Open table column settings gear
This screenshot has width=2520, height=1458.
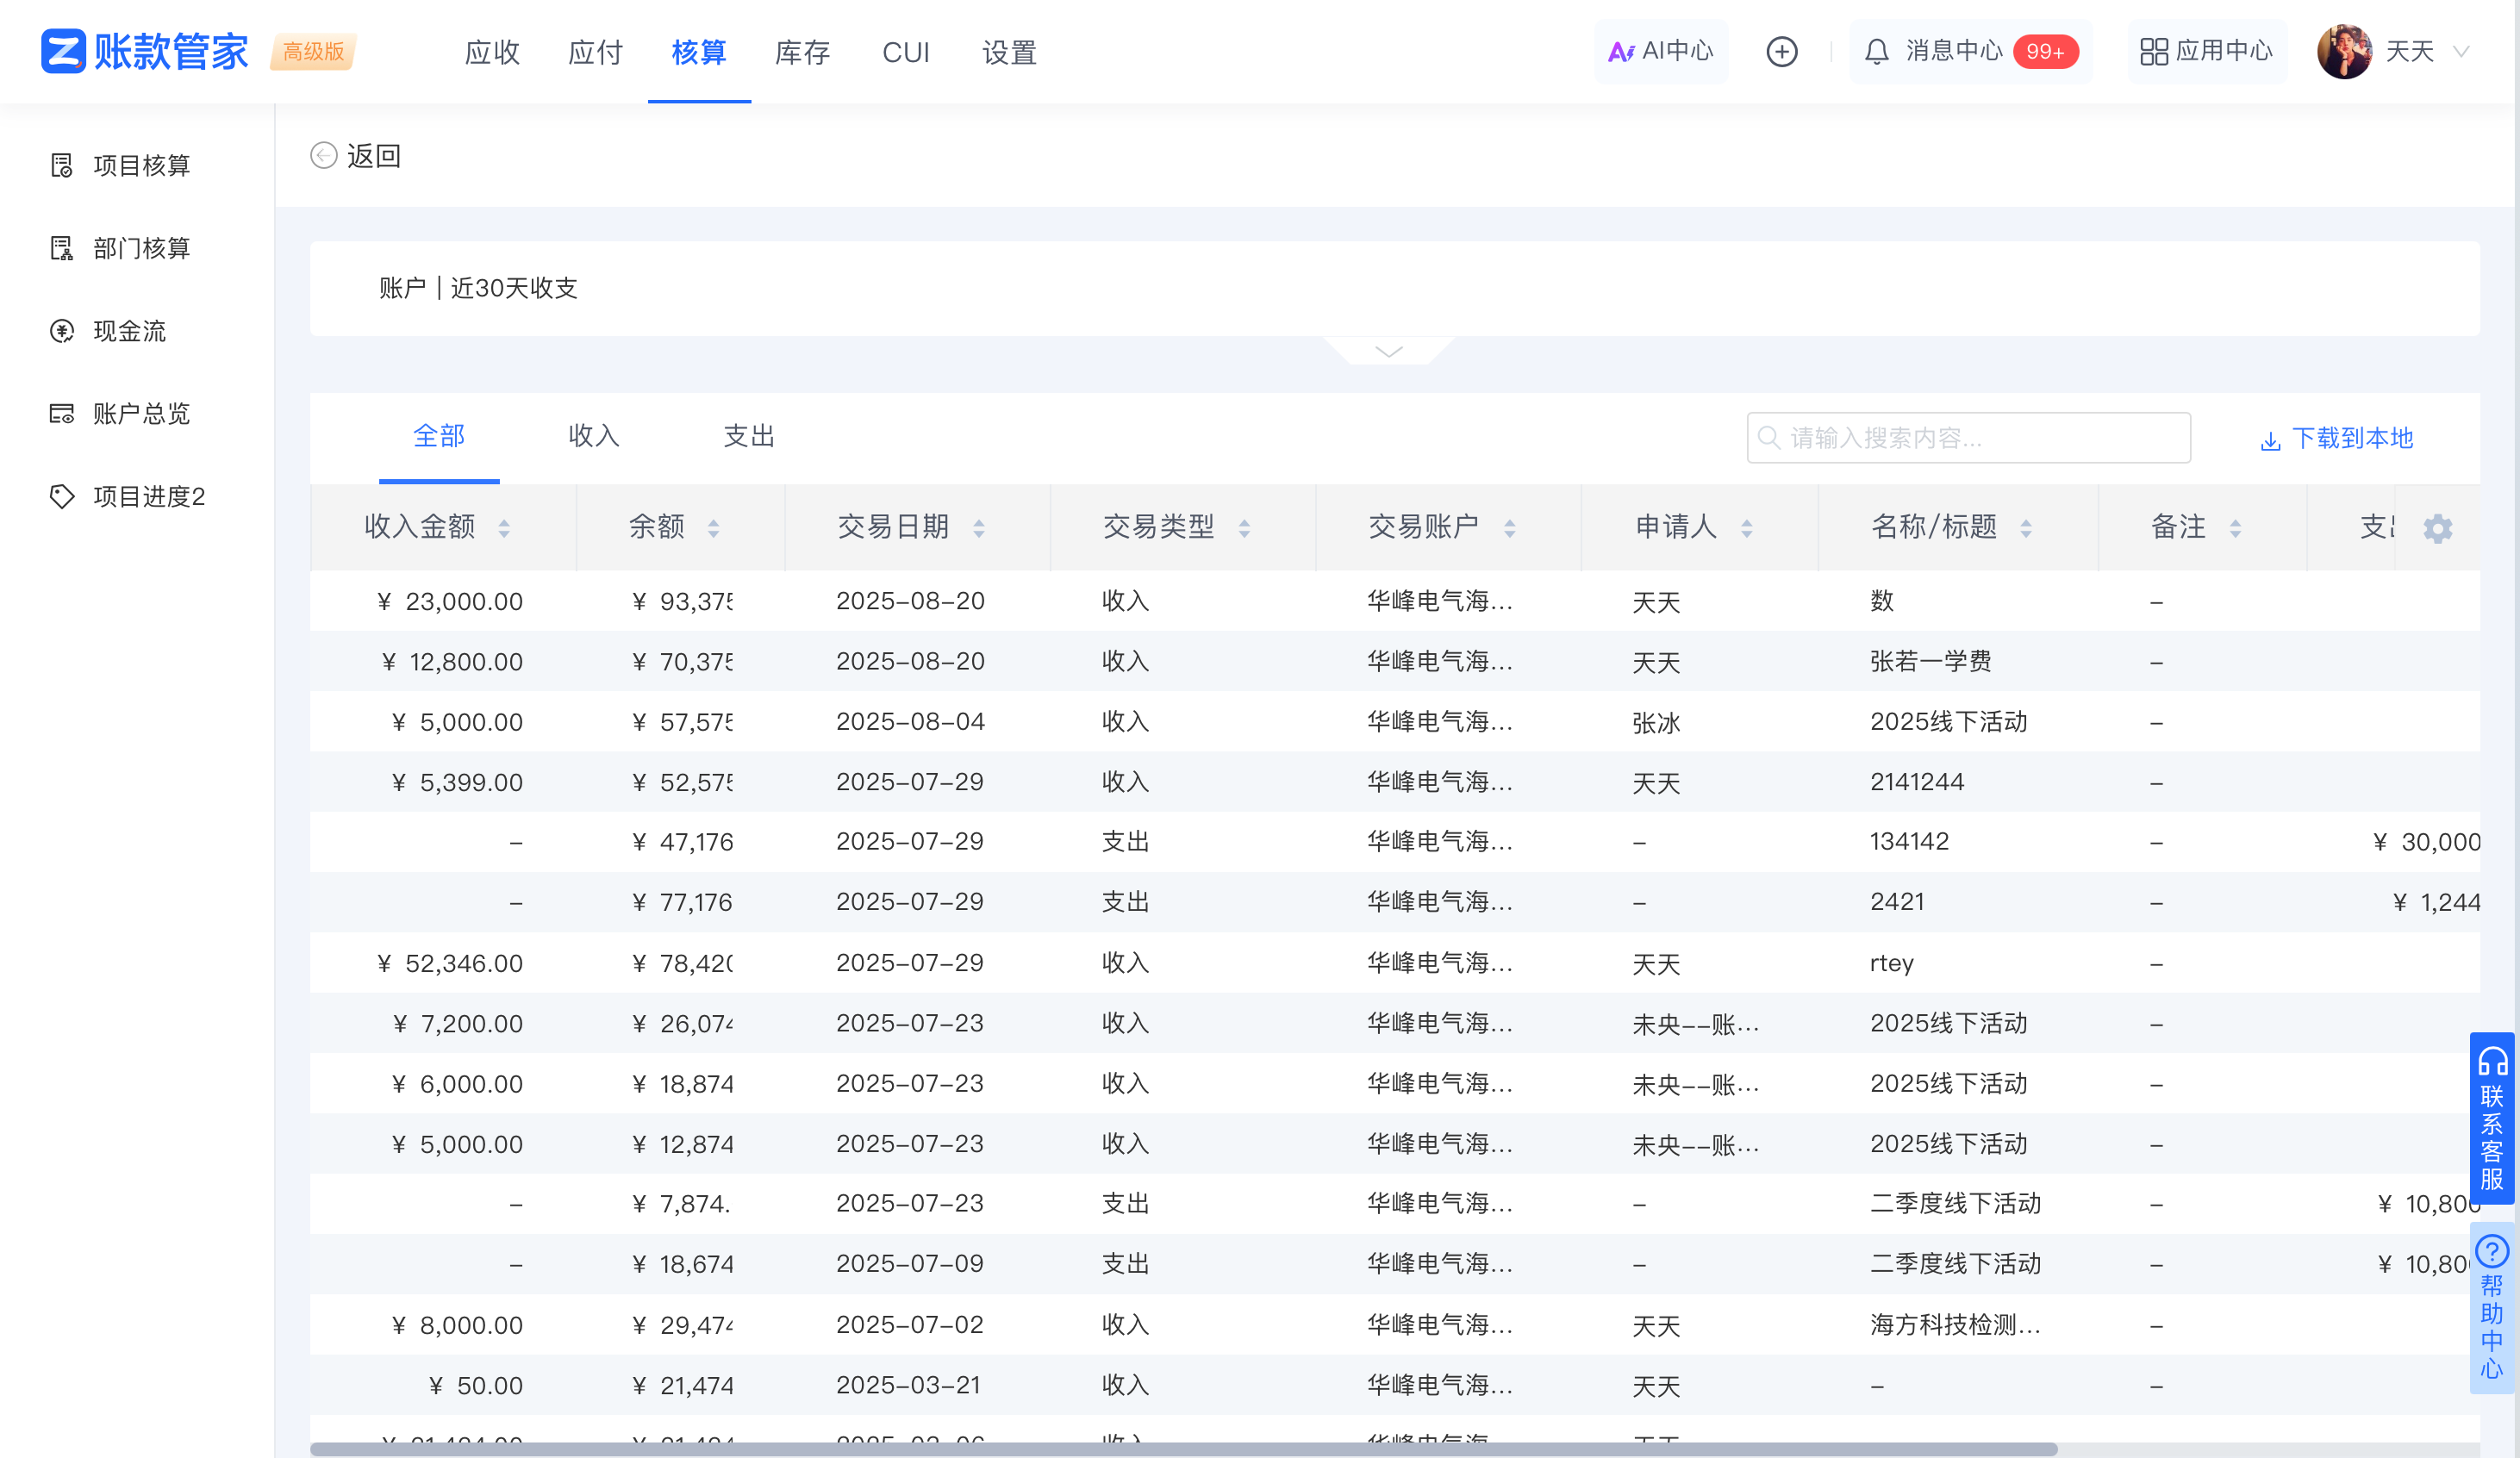coord(2437,528)
